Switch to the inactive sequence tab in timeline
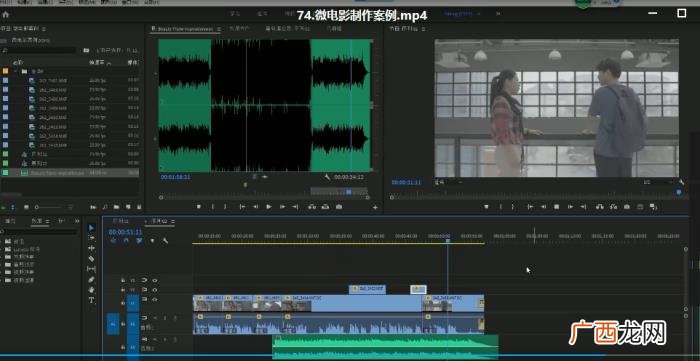Viewport: 700px width, 361px height. coord(121,221)
